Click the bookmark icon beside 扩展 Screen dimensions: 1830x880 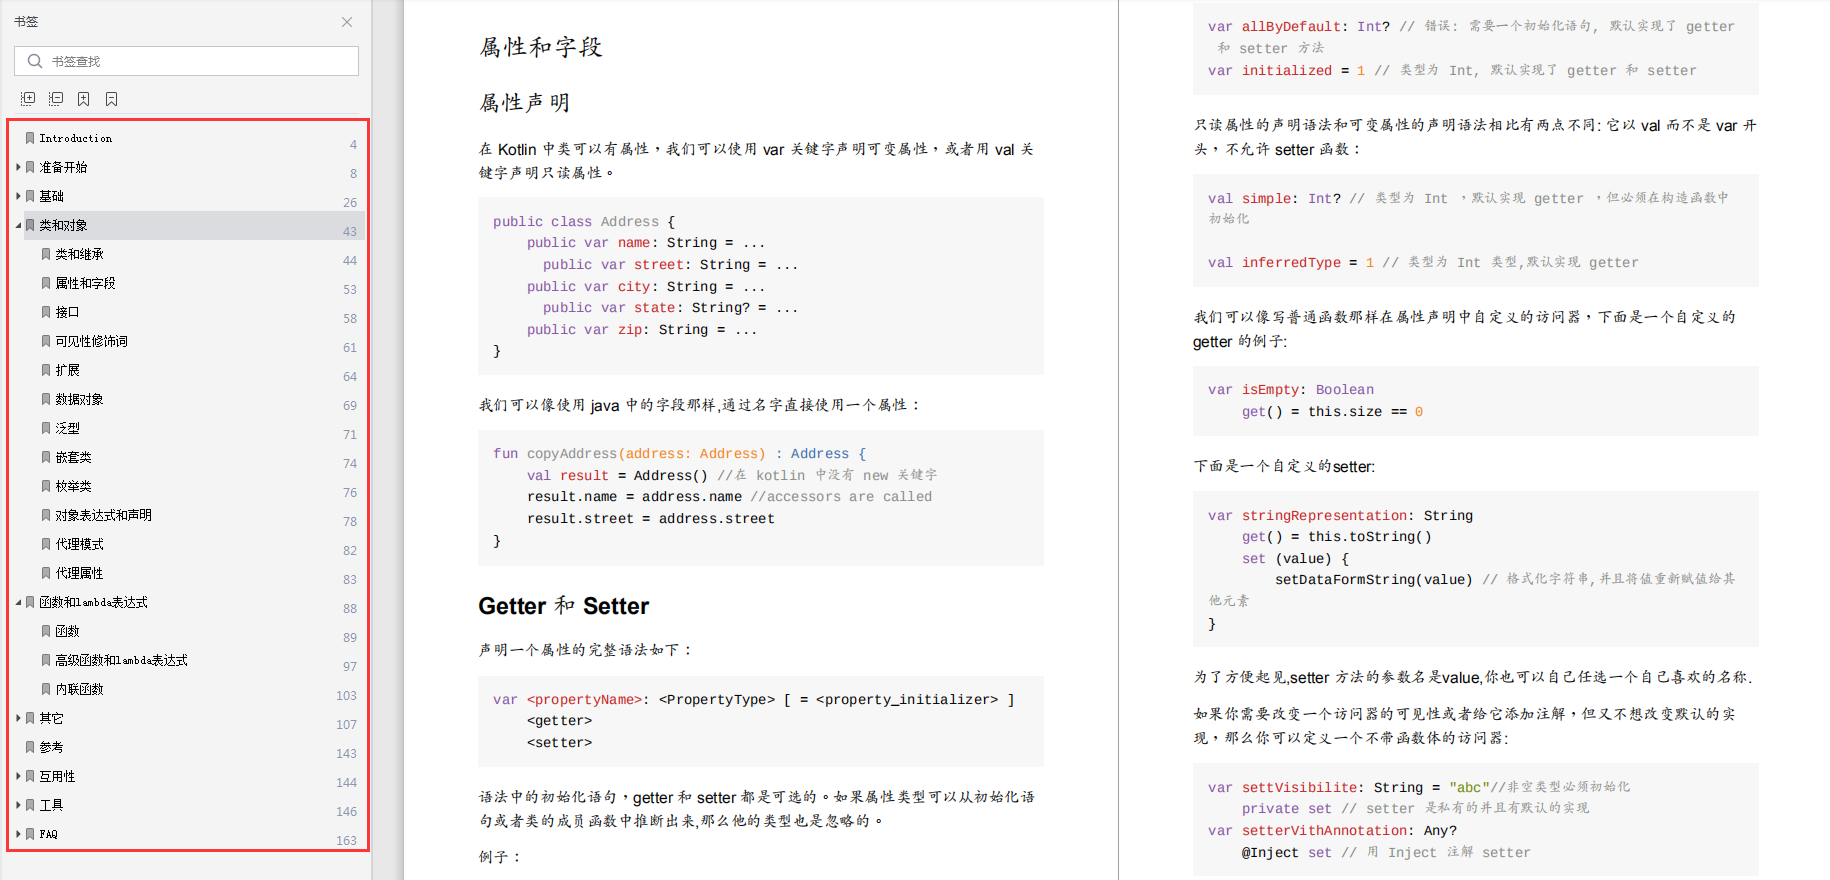[46, 370]
